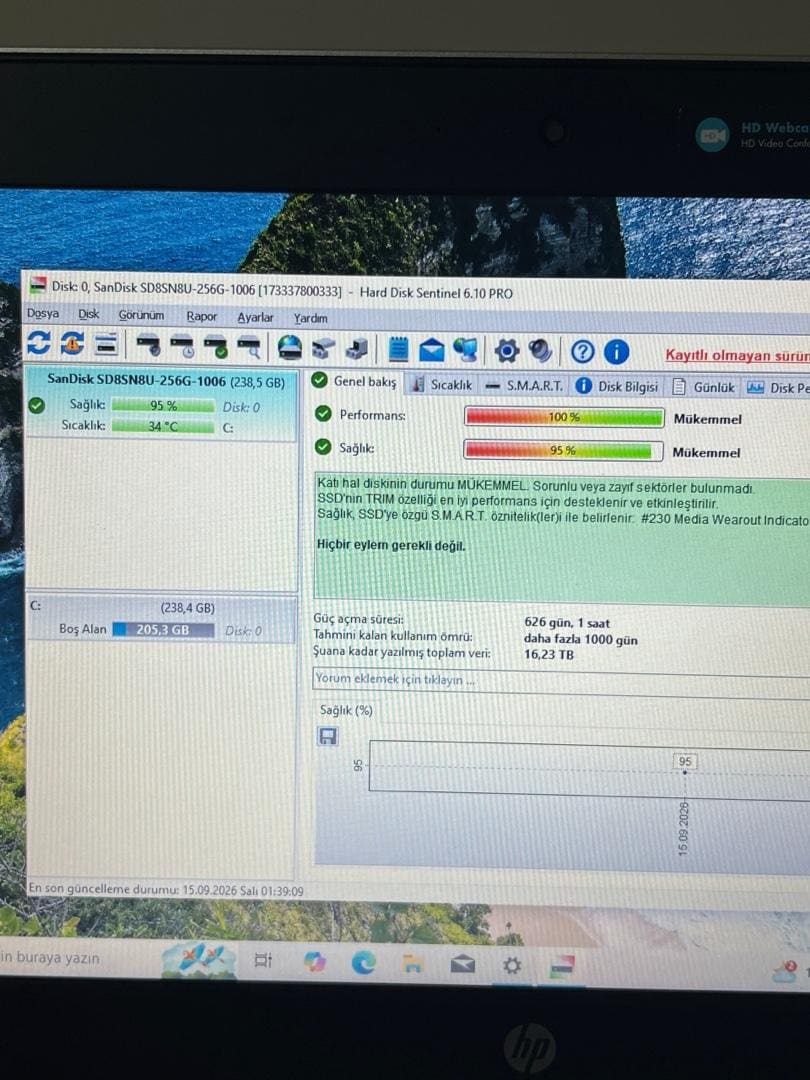810x1080 pixels.
Task: Open Microsoft Edge from the taskbar
Action: pos(363,962)
